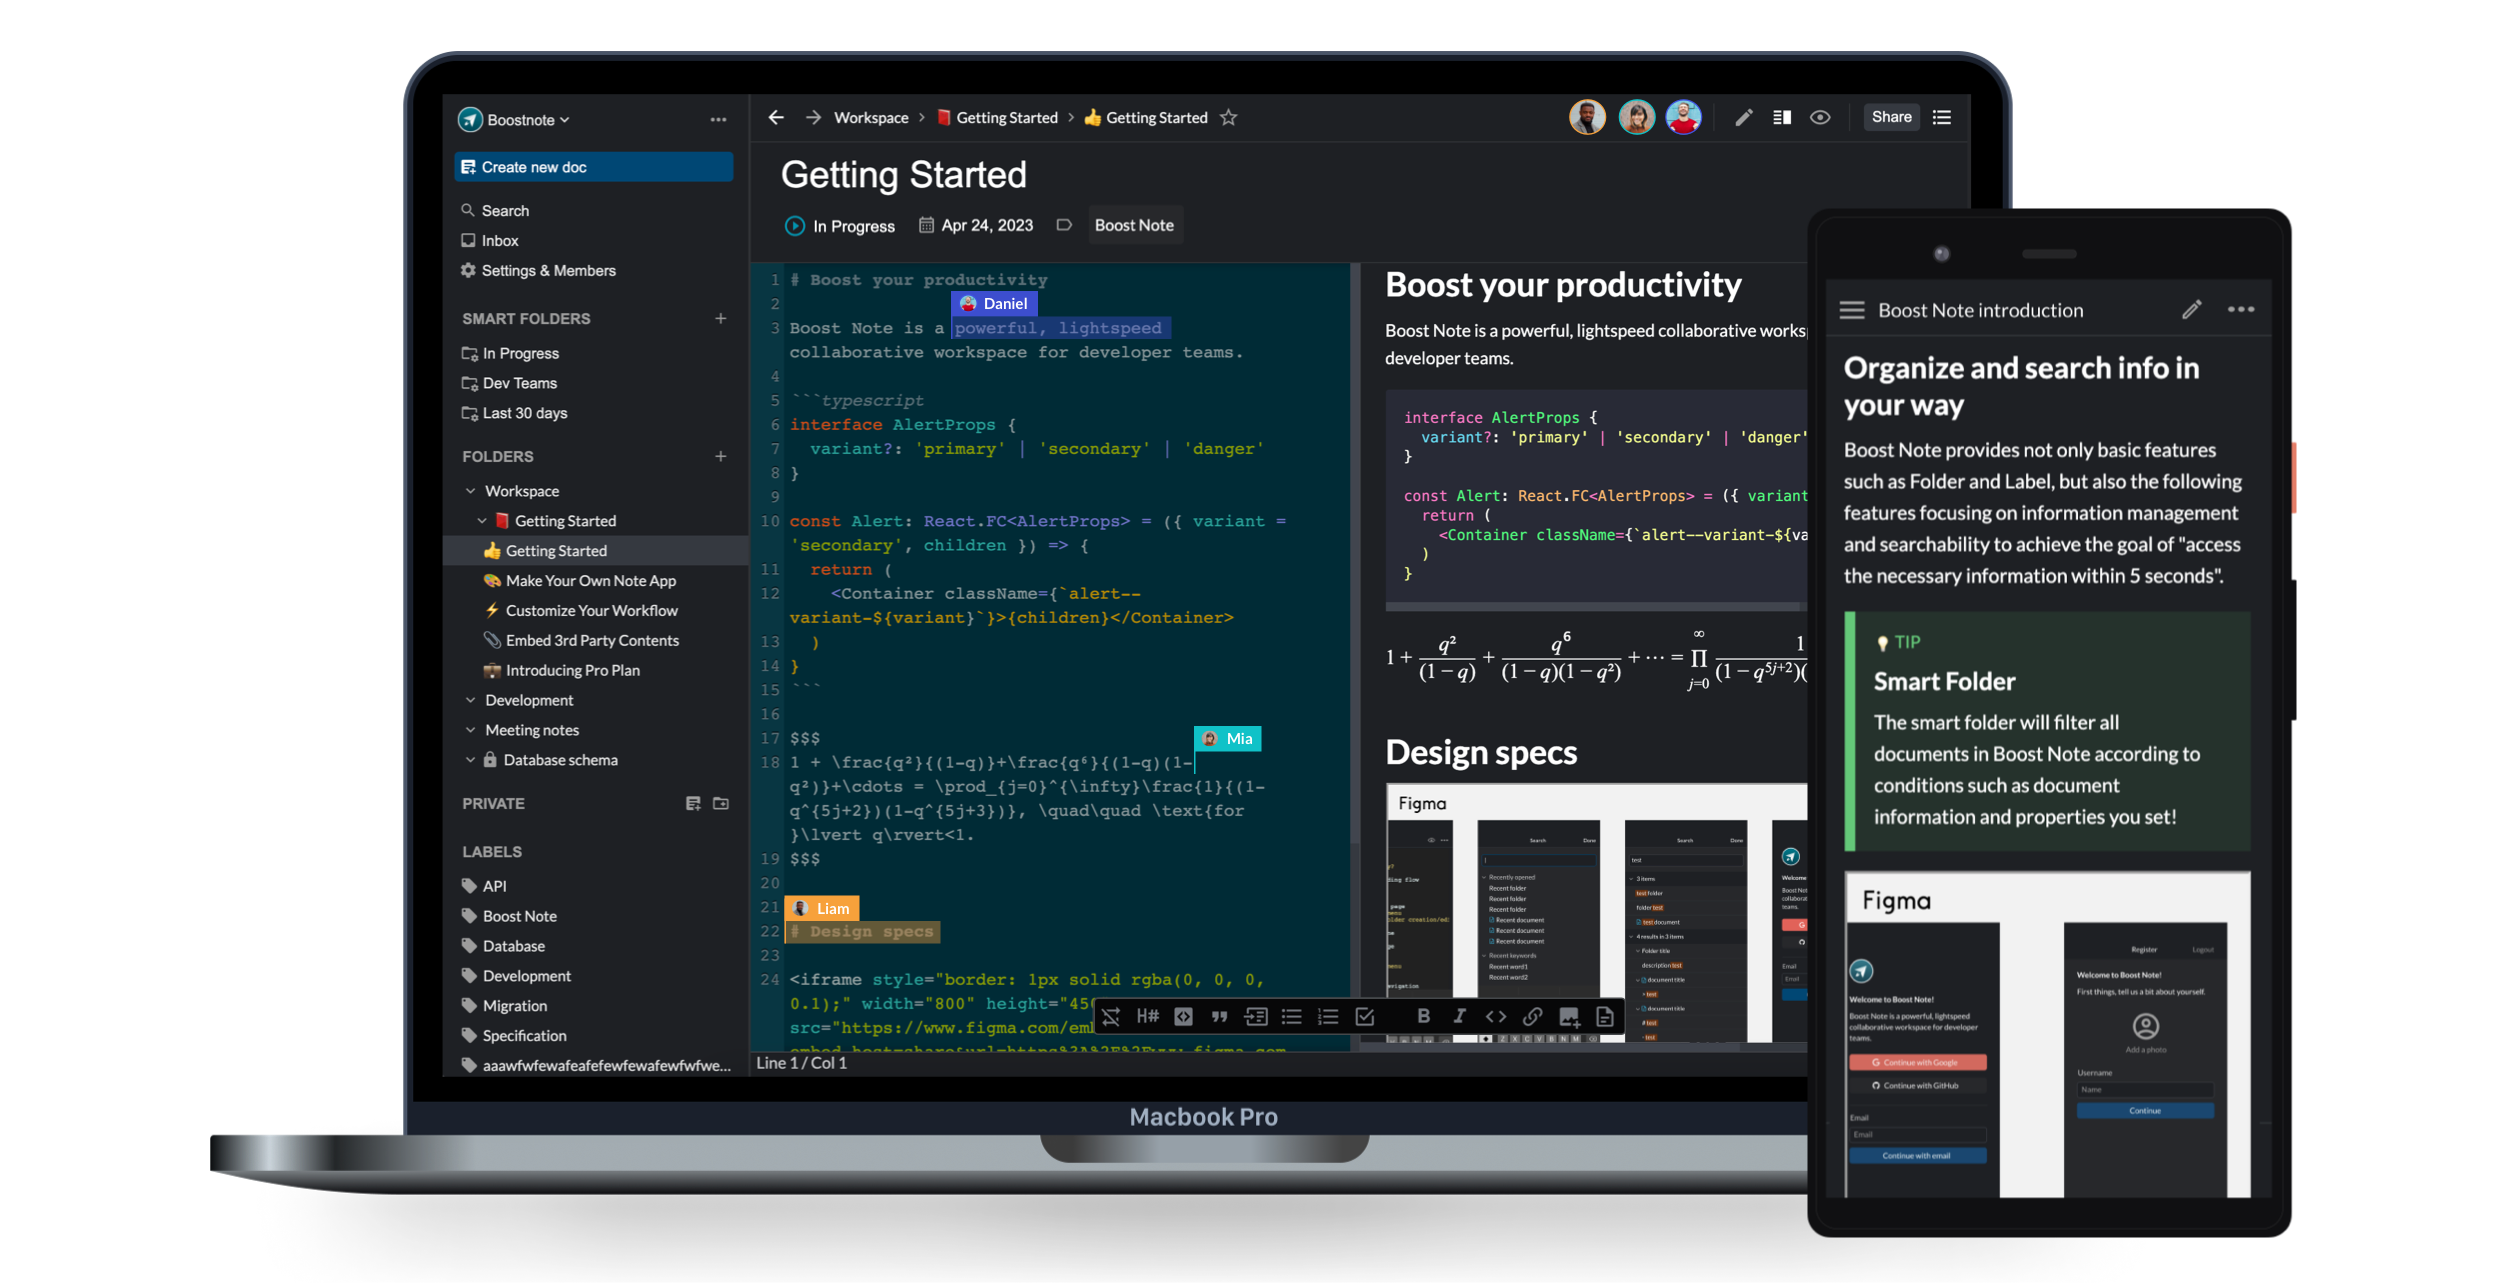The height and width of the screenshot is (1283, 2505).
Task: Click the Share button in top toolbar
Action: click(x=1891, y=116)
